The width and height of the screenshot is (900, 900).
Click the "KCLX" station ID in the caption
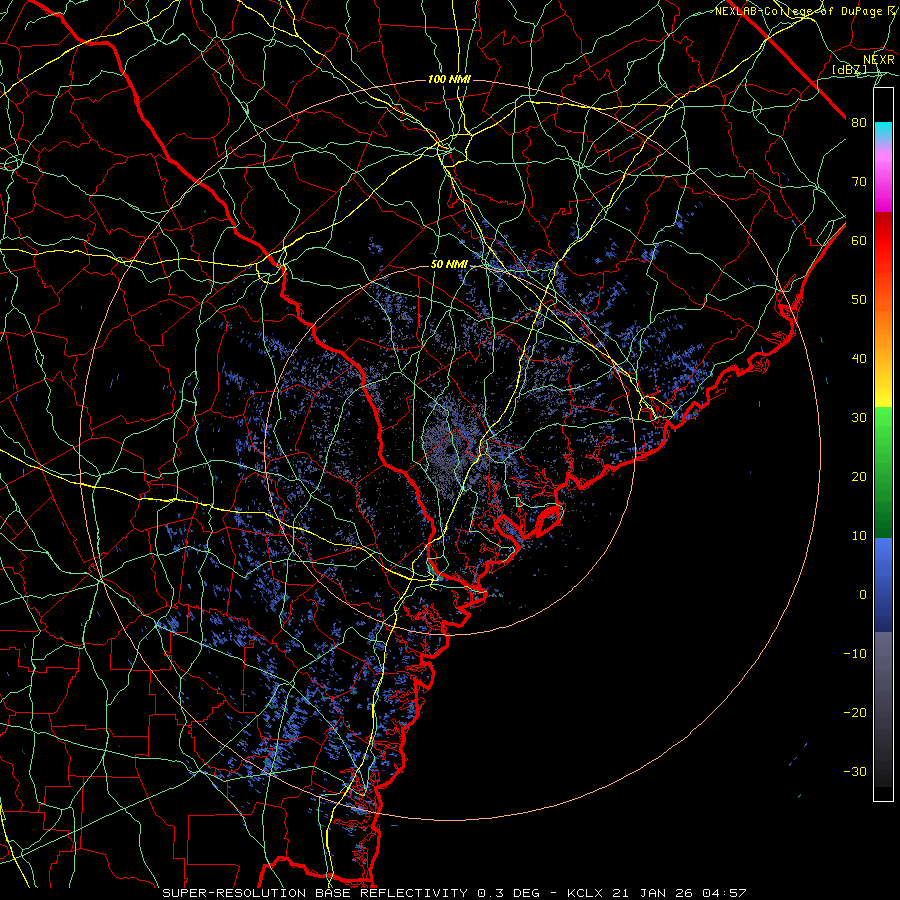pyautogui.click(x=585, y=893)
